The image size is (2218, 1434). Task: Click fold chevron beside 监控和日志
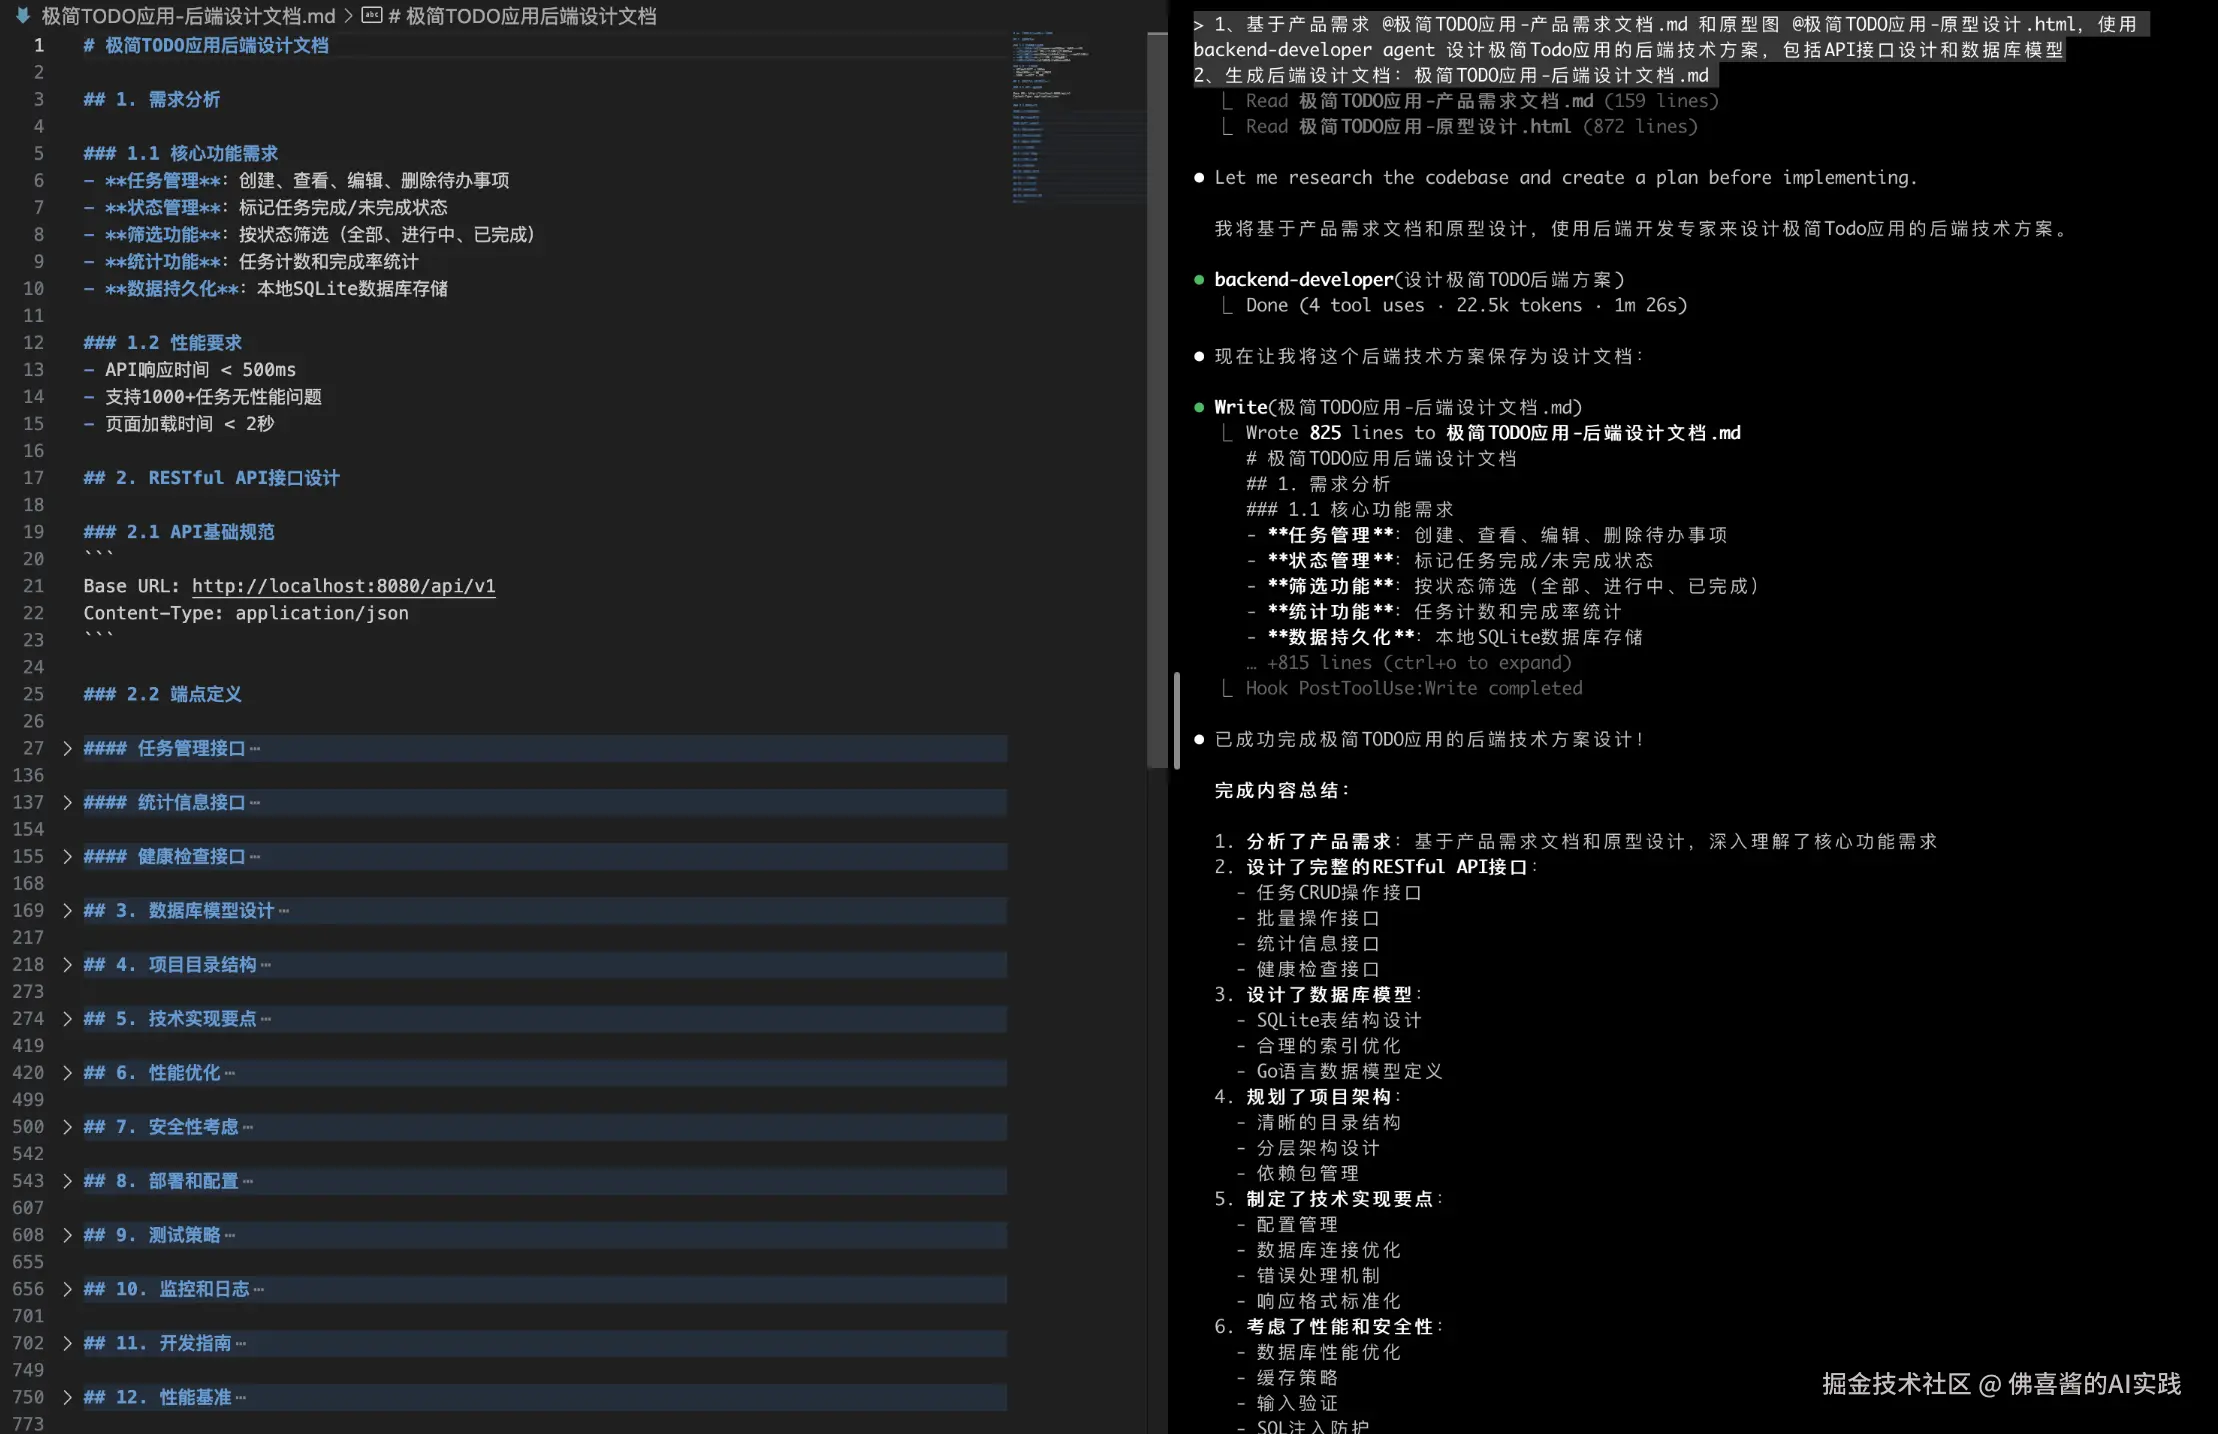(67, 1289)
